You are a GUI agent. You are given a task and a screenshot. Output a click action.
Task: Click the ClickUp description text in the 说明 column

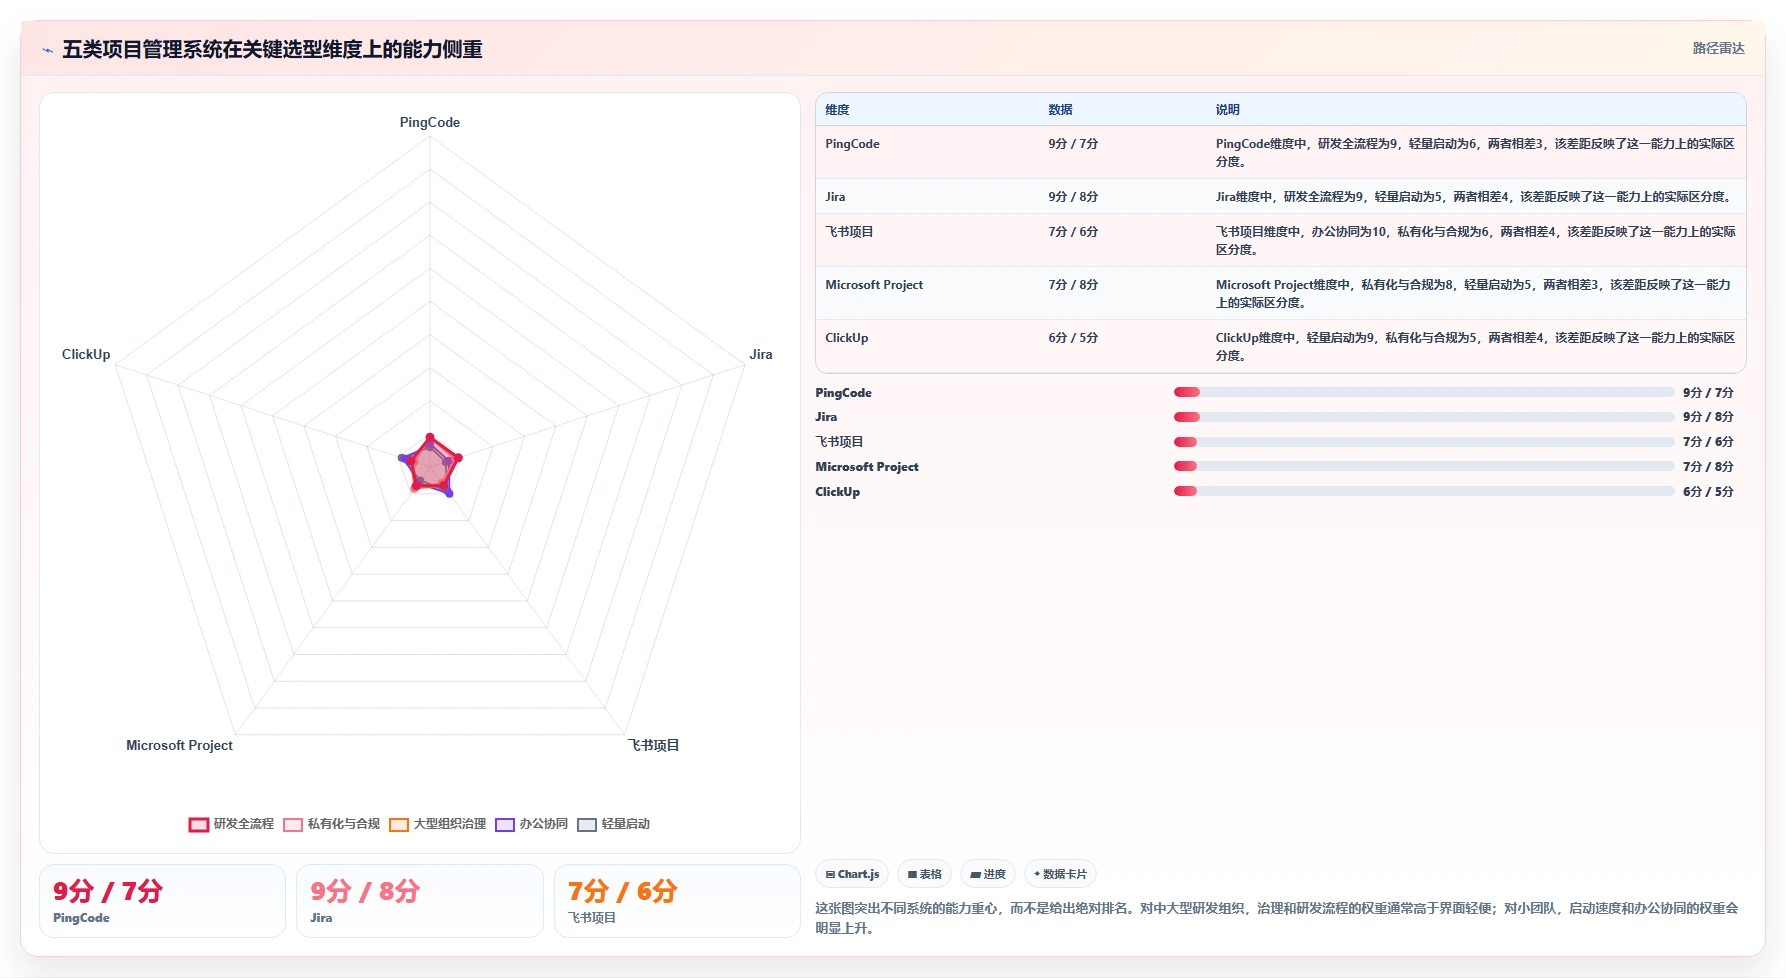tap(1475, 347)
